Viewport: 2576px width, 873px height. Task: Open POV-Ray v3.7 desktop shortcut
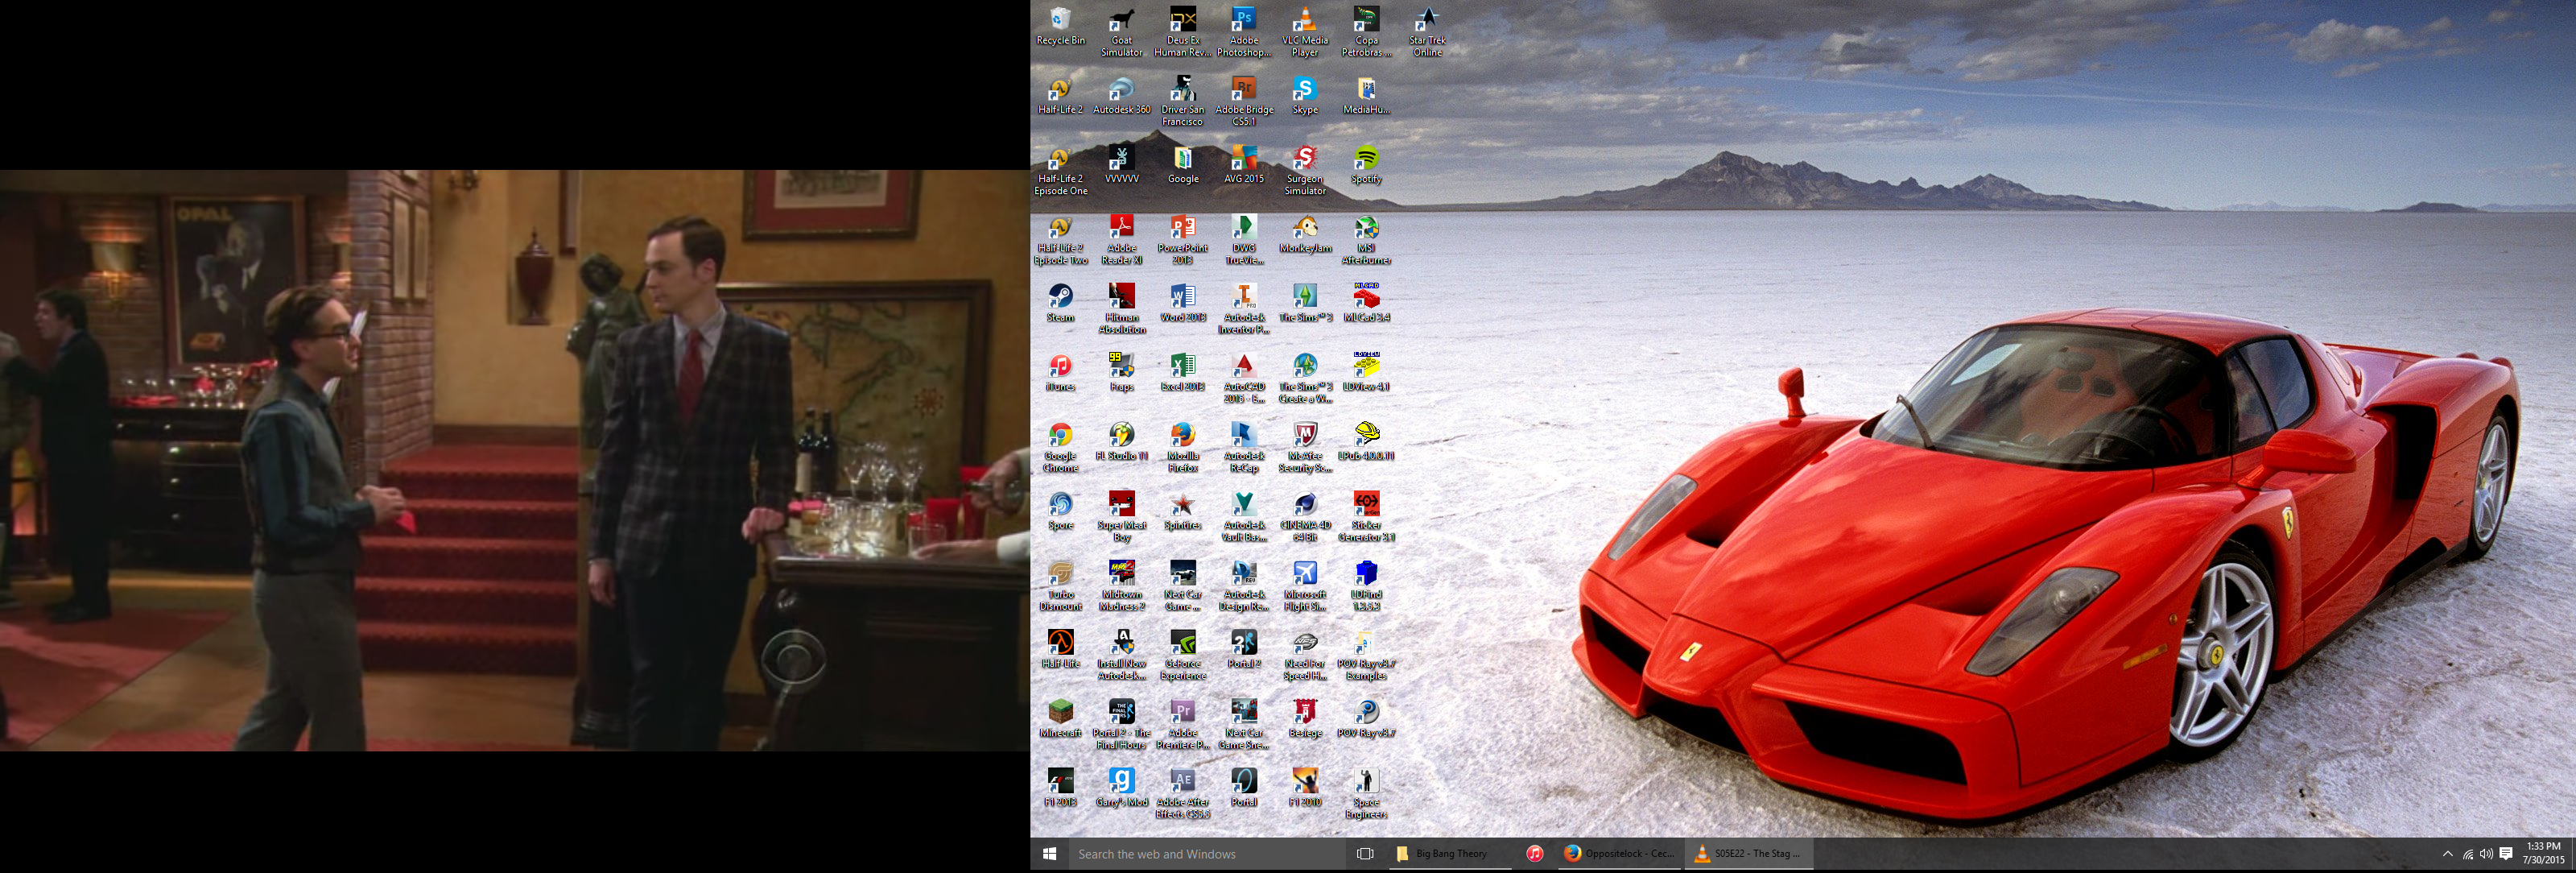click(1366, 718)
